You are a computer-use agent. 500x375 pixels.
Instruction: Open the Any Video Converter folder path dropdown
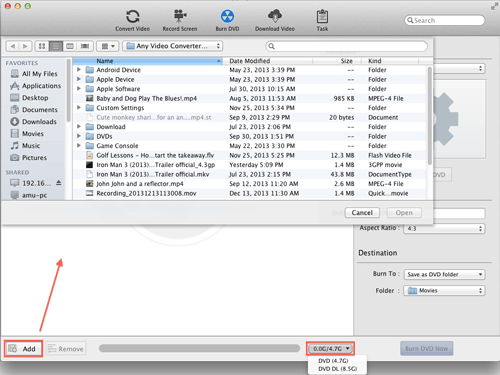pos(173,46)
